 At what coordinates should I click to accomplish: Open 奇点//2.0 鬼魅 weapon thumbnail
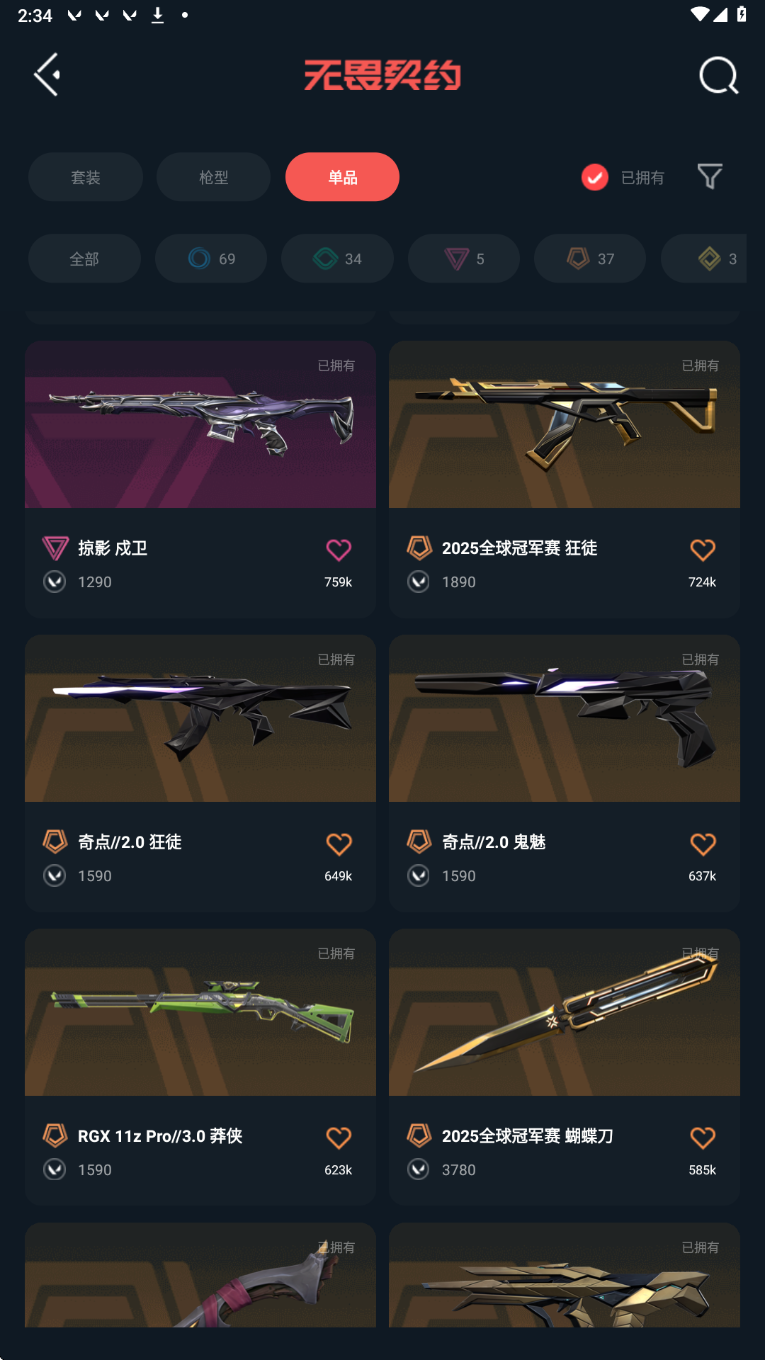[x=564, y=718]
